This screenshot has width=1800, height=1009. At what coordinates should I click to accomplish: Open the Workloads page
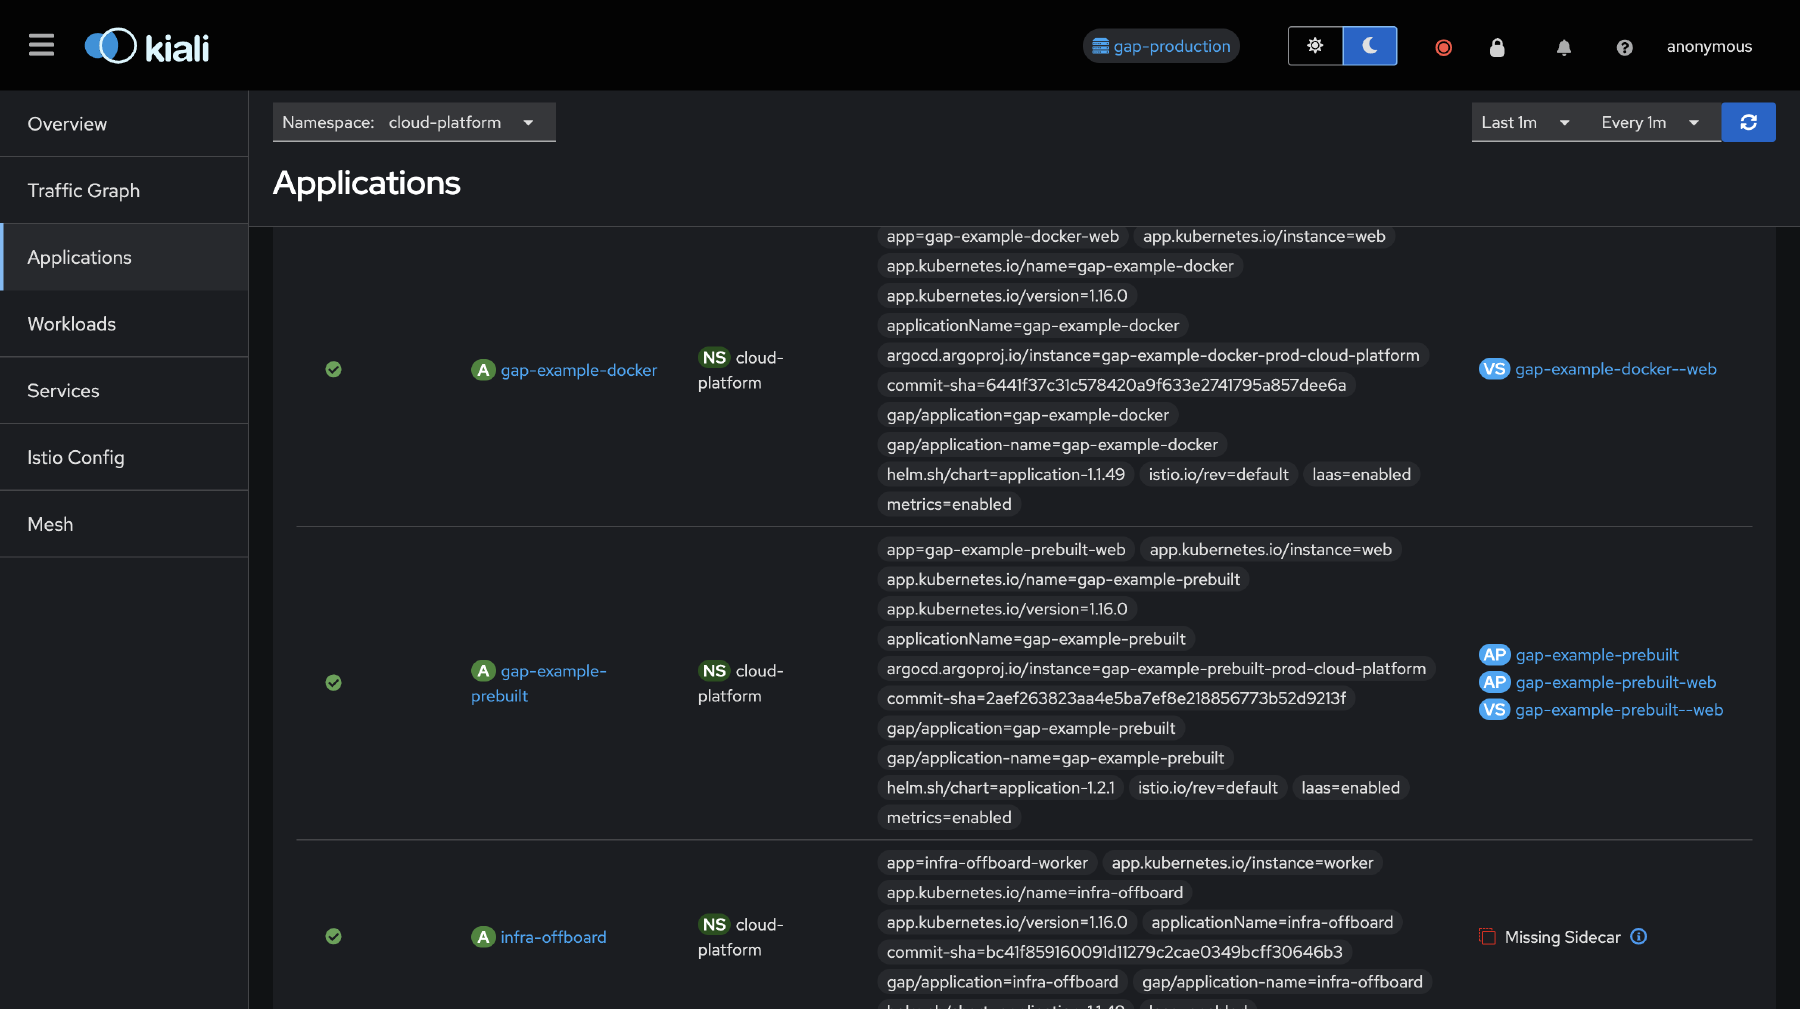tap(124, 324)
